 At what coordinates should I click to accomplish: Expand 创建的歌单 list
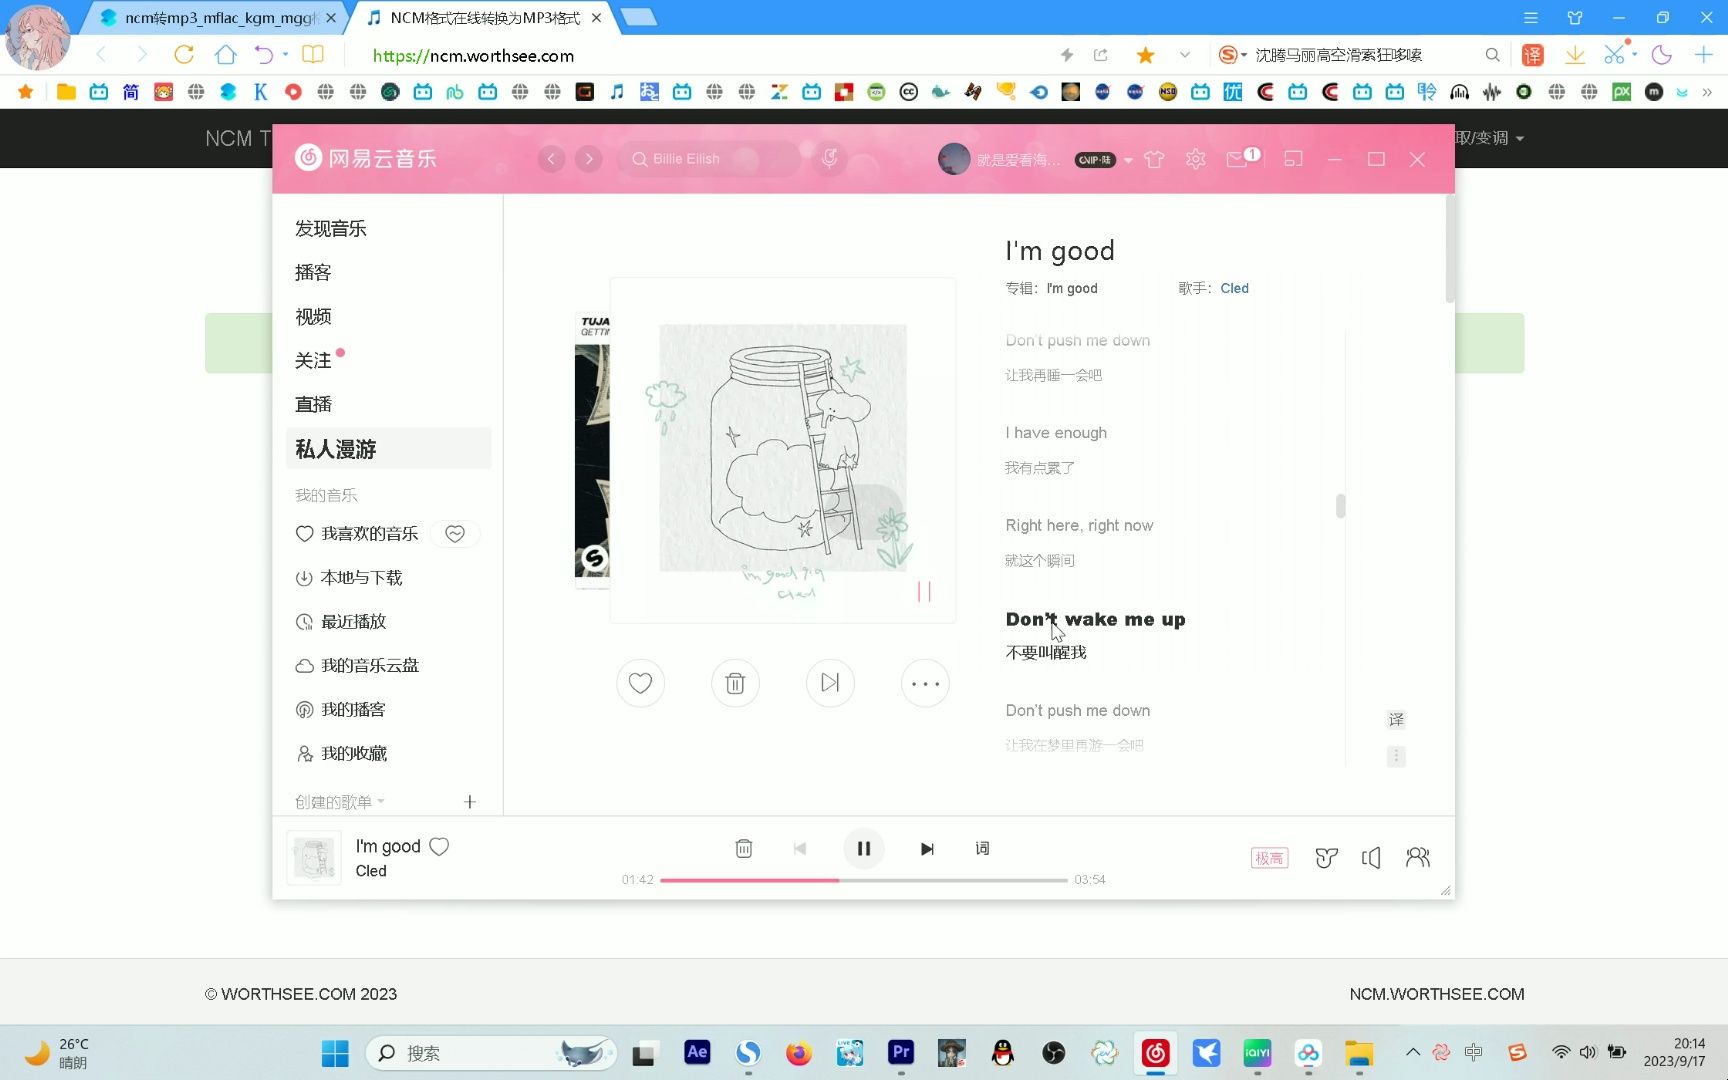[x=340, y=802]
